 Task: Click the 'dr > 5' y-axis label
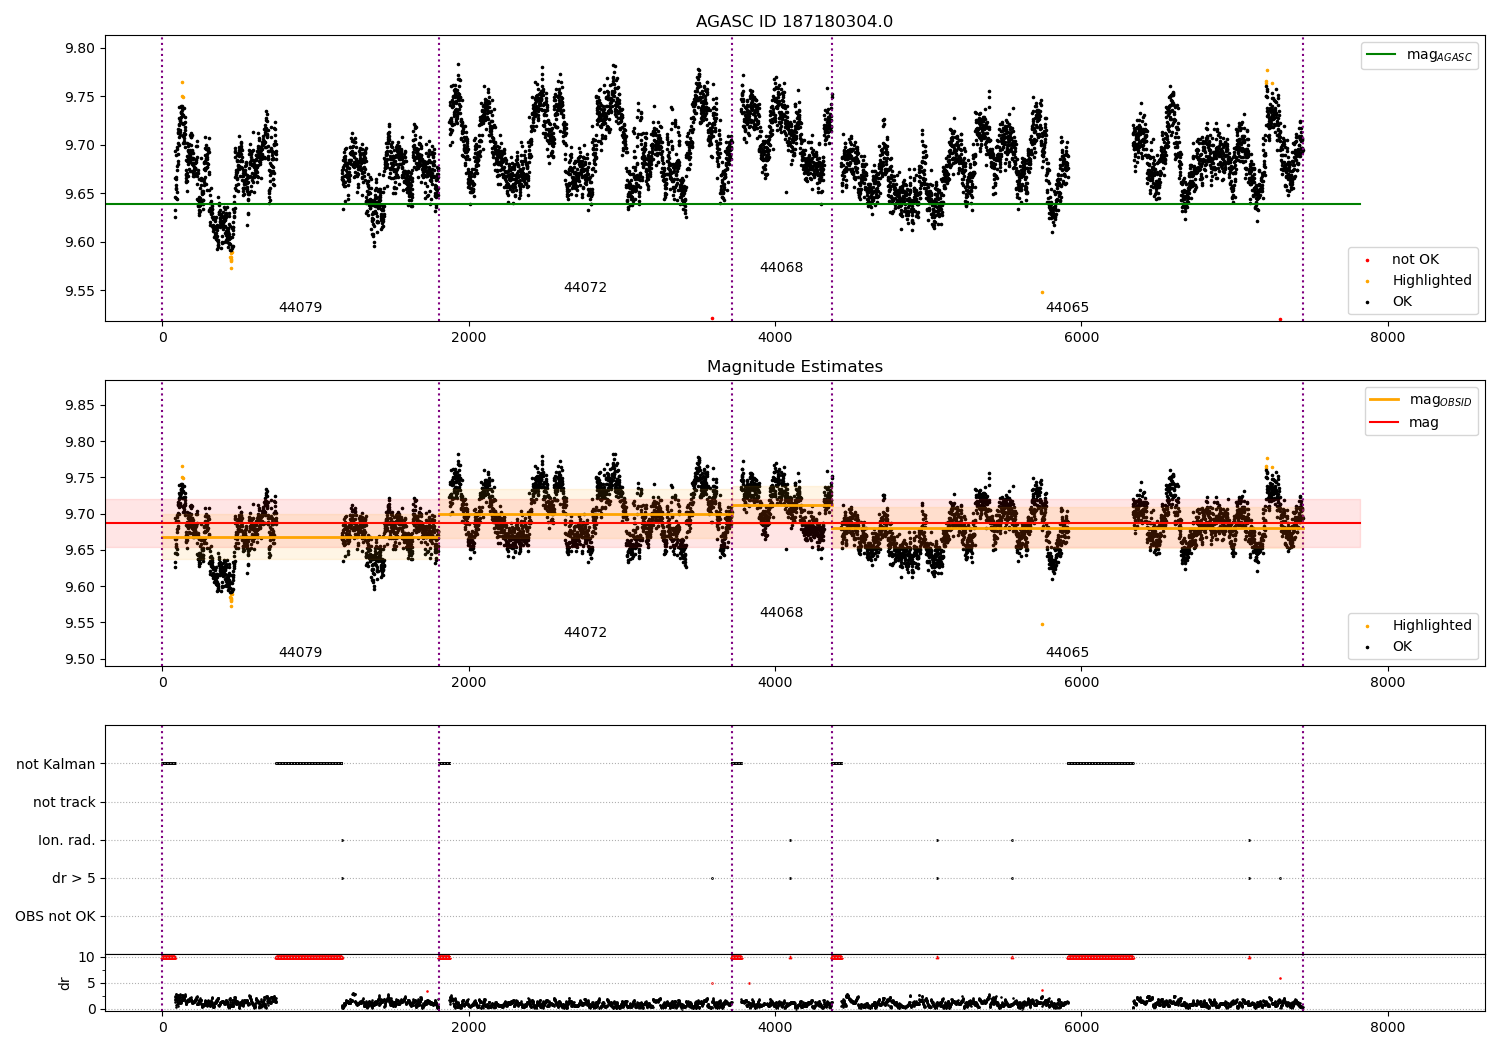click(74, 879)
